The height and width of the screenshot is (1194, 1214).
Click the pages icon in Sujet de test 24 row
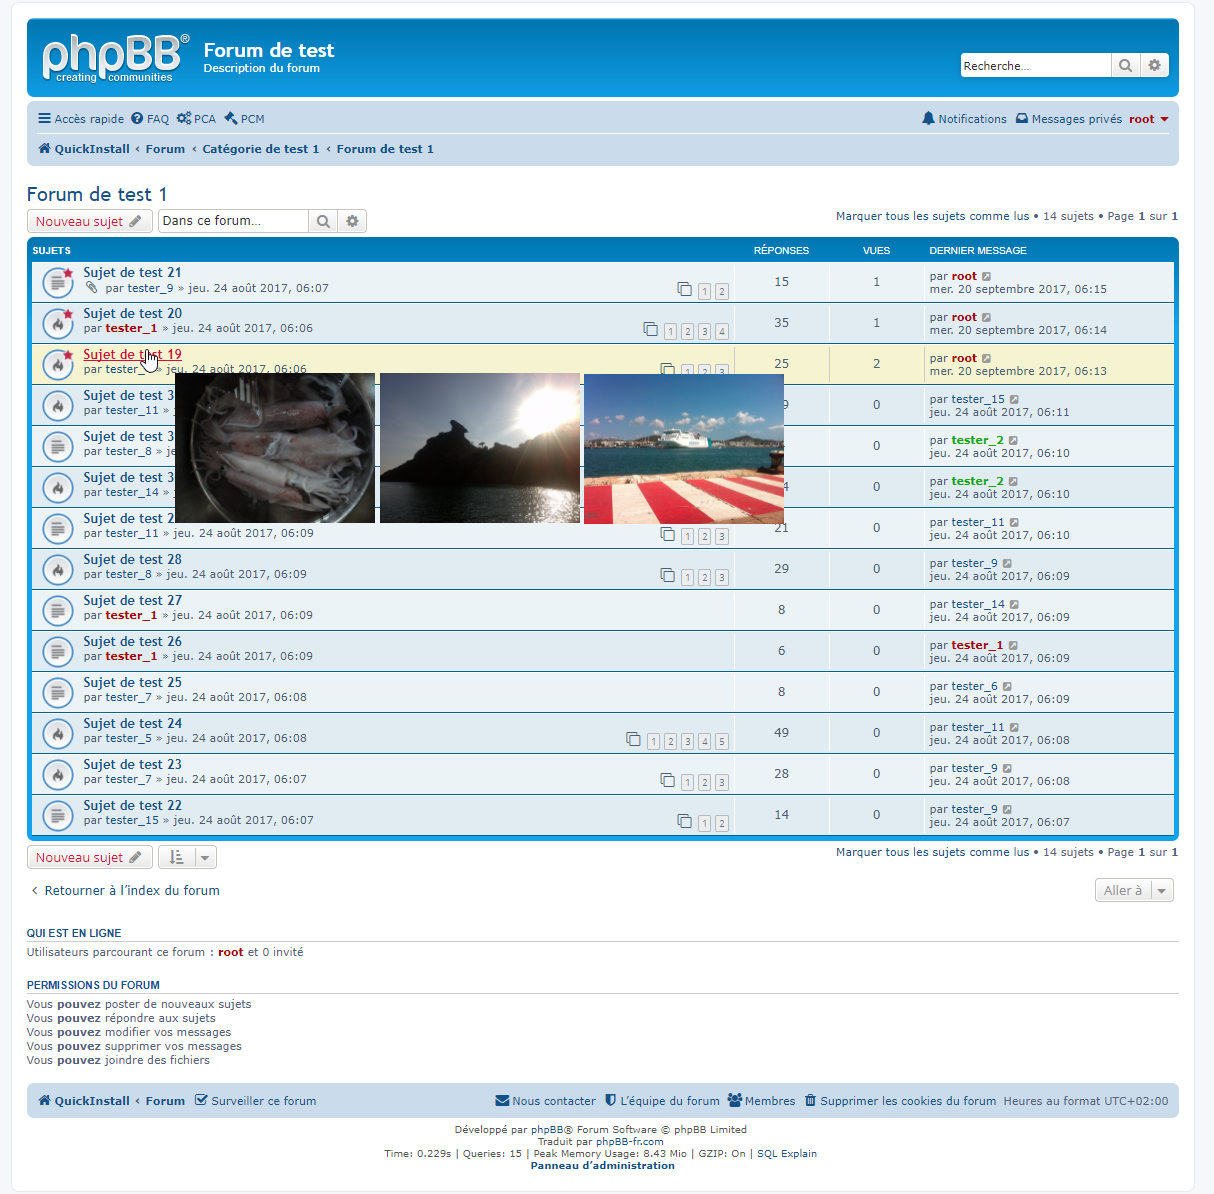[x=633, y=739]
